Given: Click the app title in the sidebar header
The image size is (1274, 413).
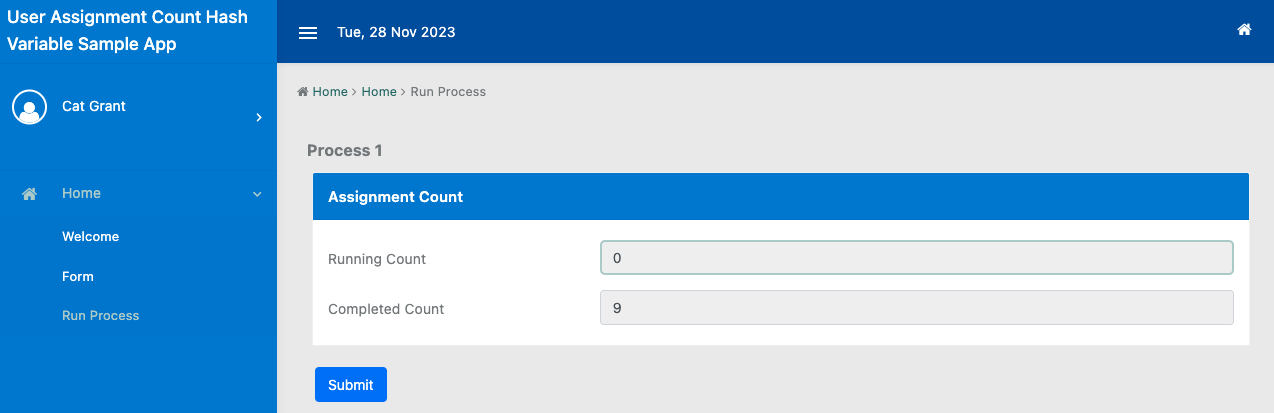Looking at the screenshot, I should (127, 31).
